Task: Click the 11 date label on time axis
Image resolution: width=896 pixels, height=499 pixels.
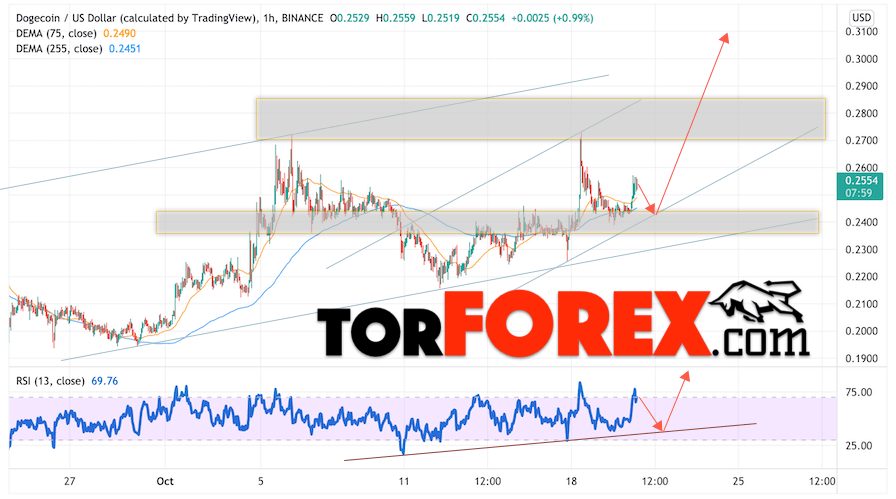Action: click(404, 481)
